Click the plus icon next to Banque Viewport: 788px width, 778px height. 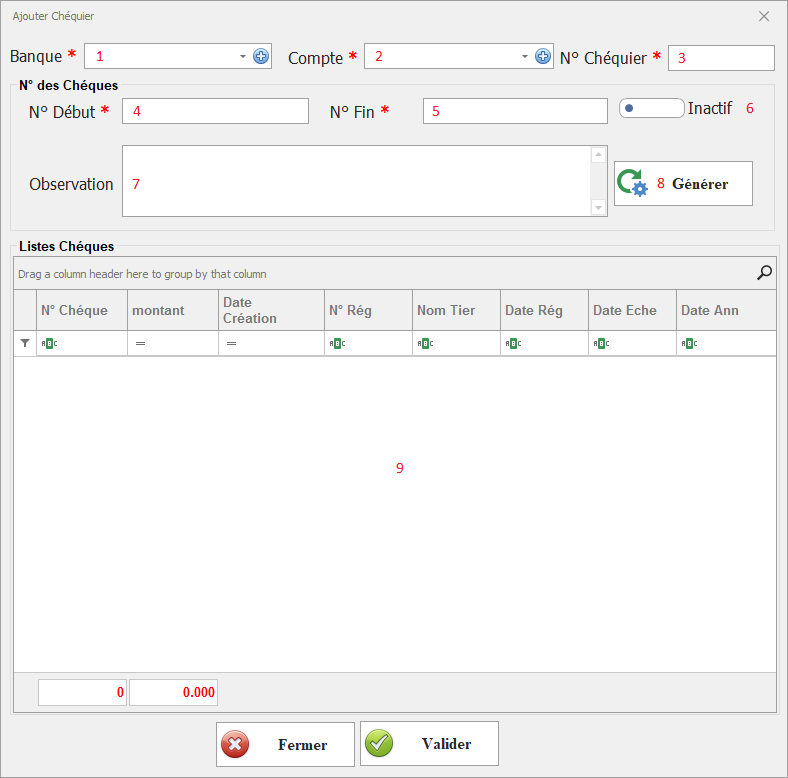(261, 57)
